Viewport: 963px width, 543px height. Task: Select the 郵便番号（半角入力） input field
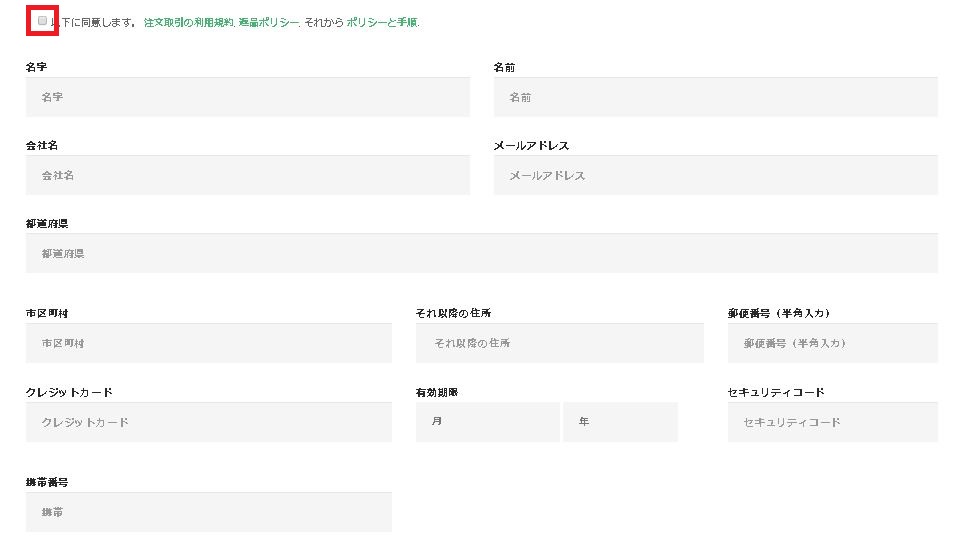(x=832, y=344)
